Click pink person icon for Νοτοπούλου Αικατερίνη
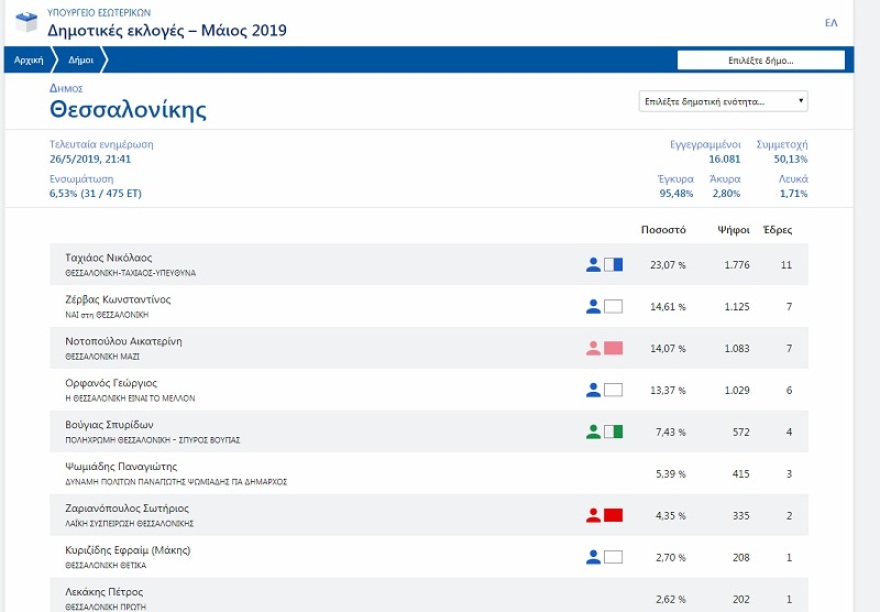 tap(593, 348)
